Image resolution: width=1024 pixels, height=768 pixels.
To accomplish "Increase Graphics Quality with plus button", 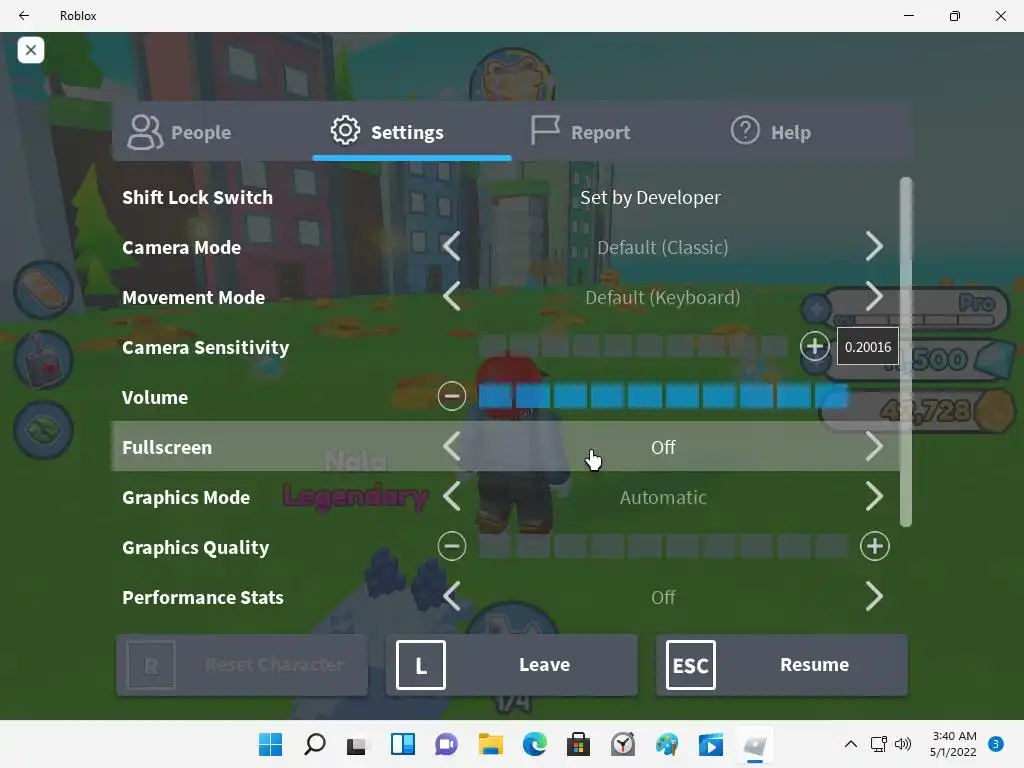I will 874,547.
